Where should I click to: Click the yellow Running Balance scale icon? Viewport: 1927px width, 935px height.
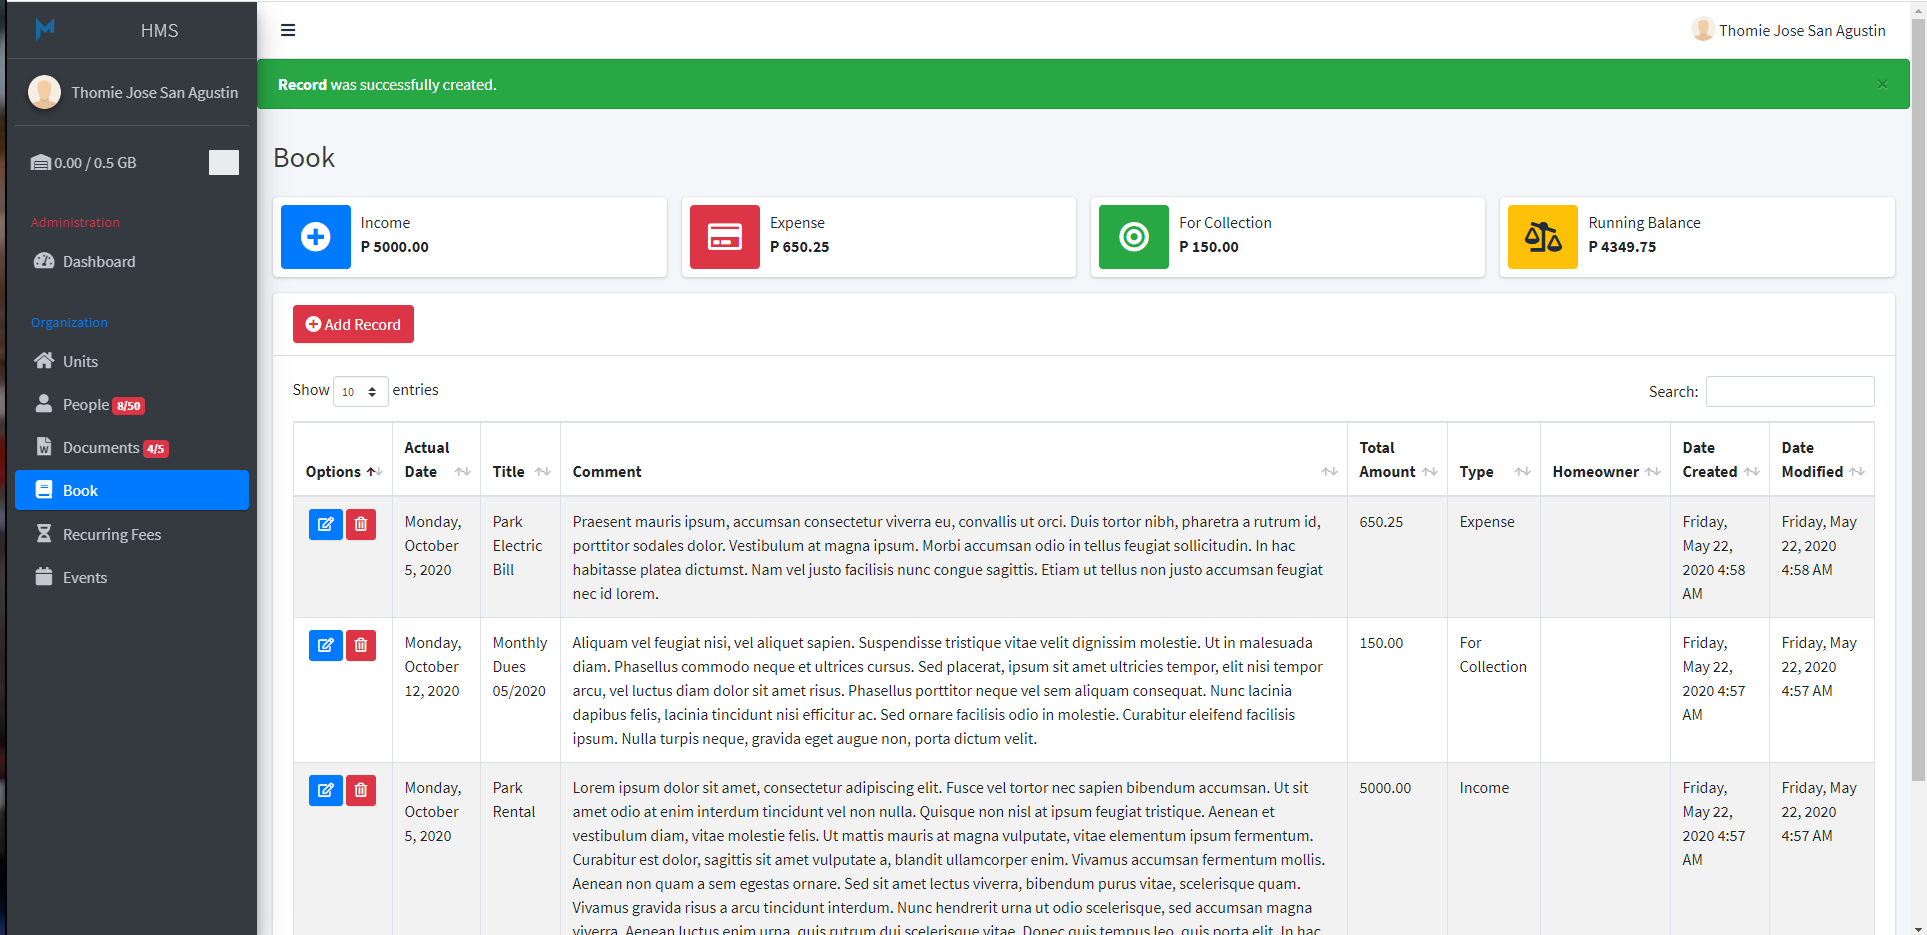pos(1542,237)
